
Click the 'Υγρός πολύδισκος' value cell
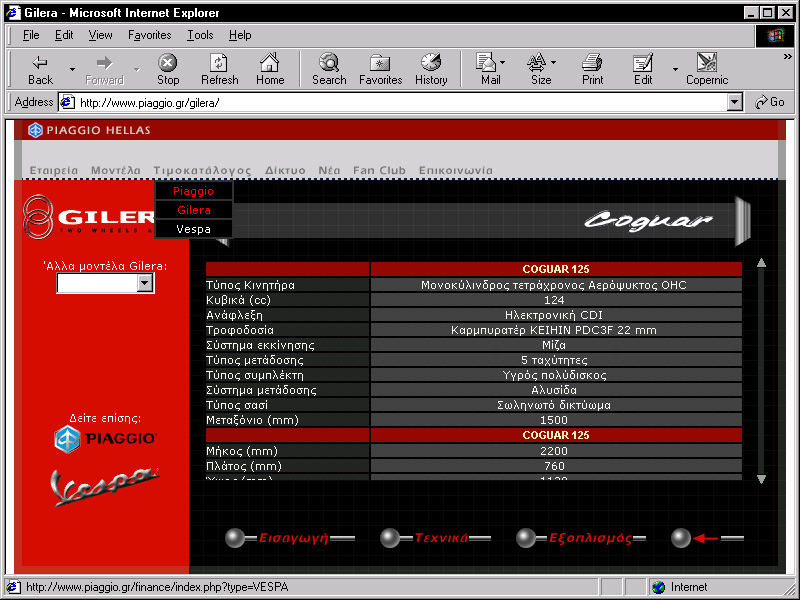pos(554,376)
